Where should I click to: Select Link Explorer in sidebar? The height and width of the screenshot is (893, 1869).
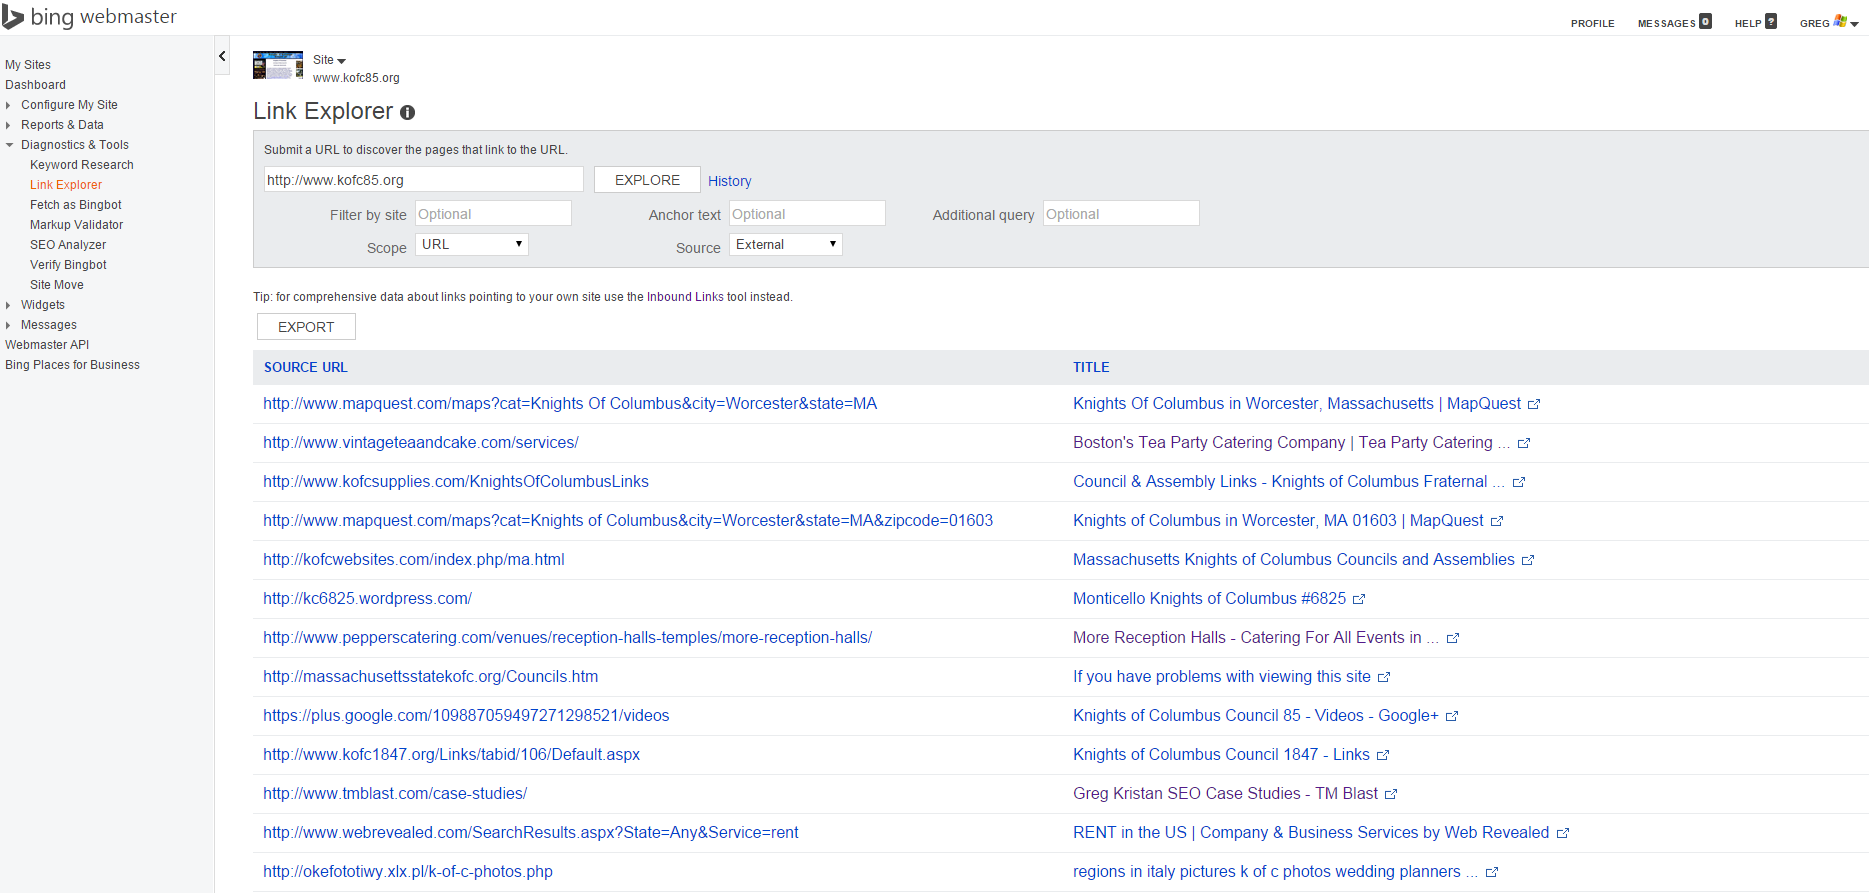click(66, 185)
